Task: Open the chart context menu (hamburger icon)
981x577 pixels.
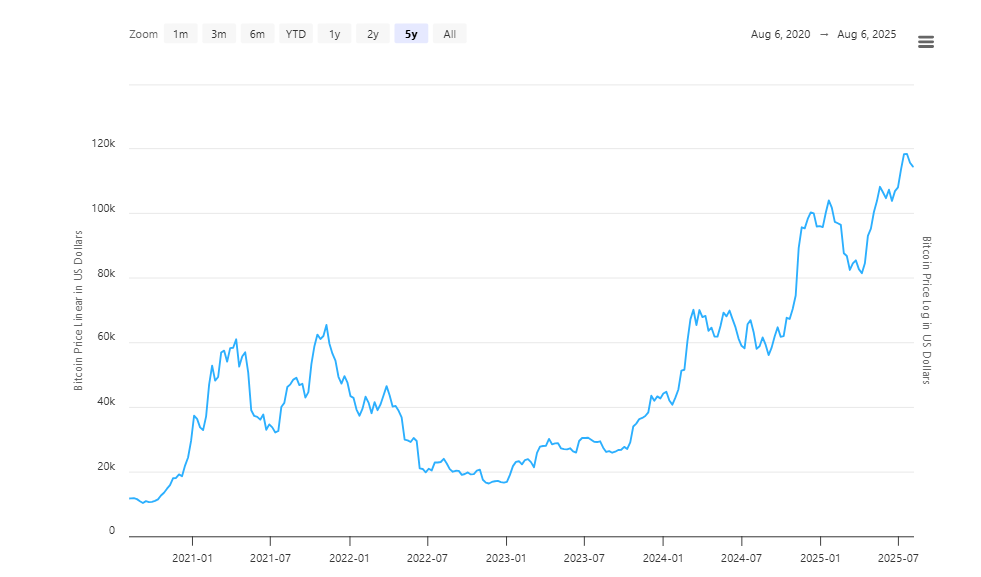Action: click(926, 42)
